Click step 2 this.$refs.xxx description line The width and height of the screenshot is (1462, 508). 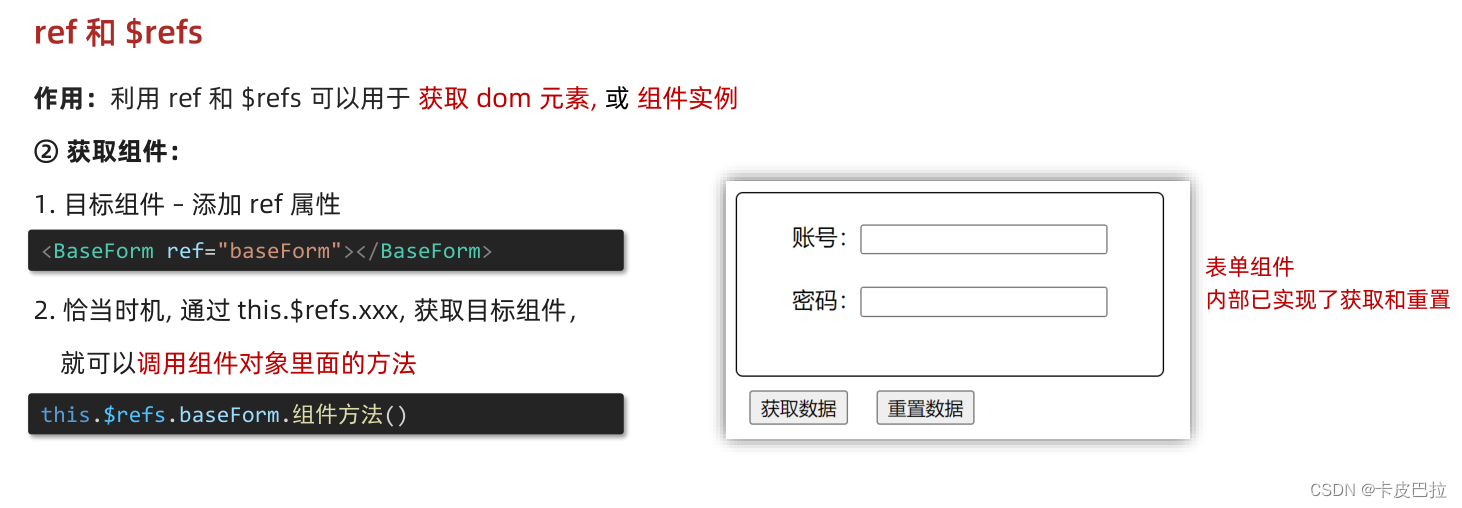point(305,311)
